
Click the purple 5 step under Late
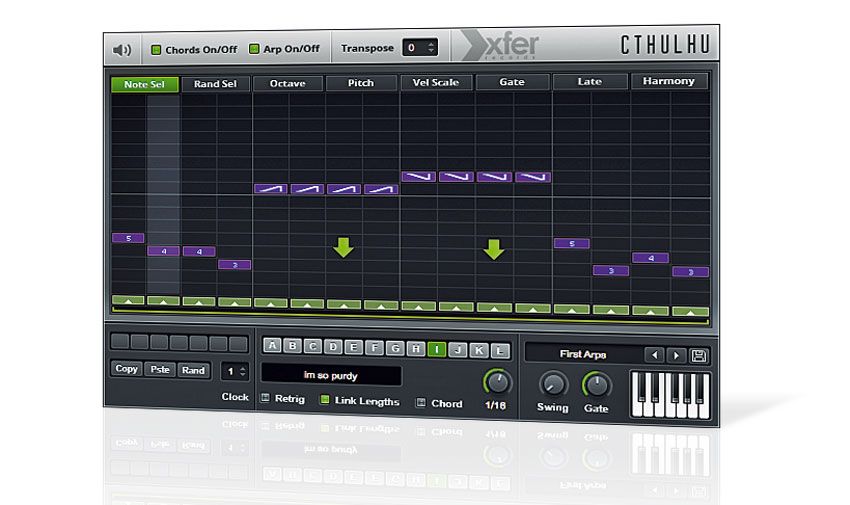tap(572, 244)
